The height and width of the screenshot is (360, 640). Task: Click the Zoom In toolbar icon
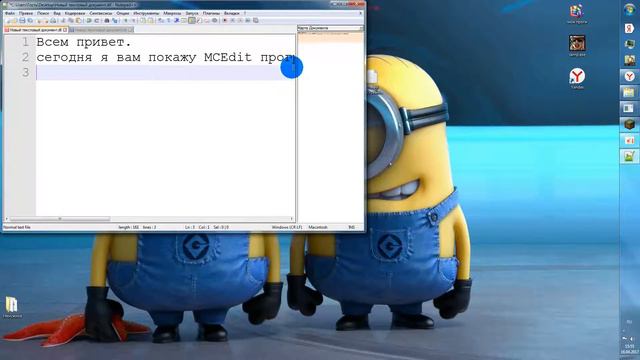tap(126, 20)
